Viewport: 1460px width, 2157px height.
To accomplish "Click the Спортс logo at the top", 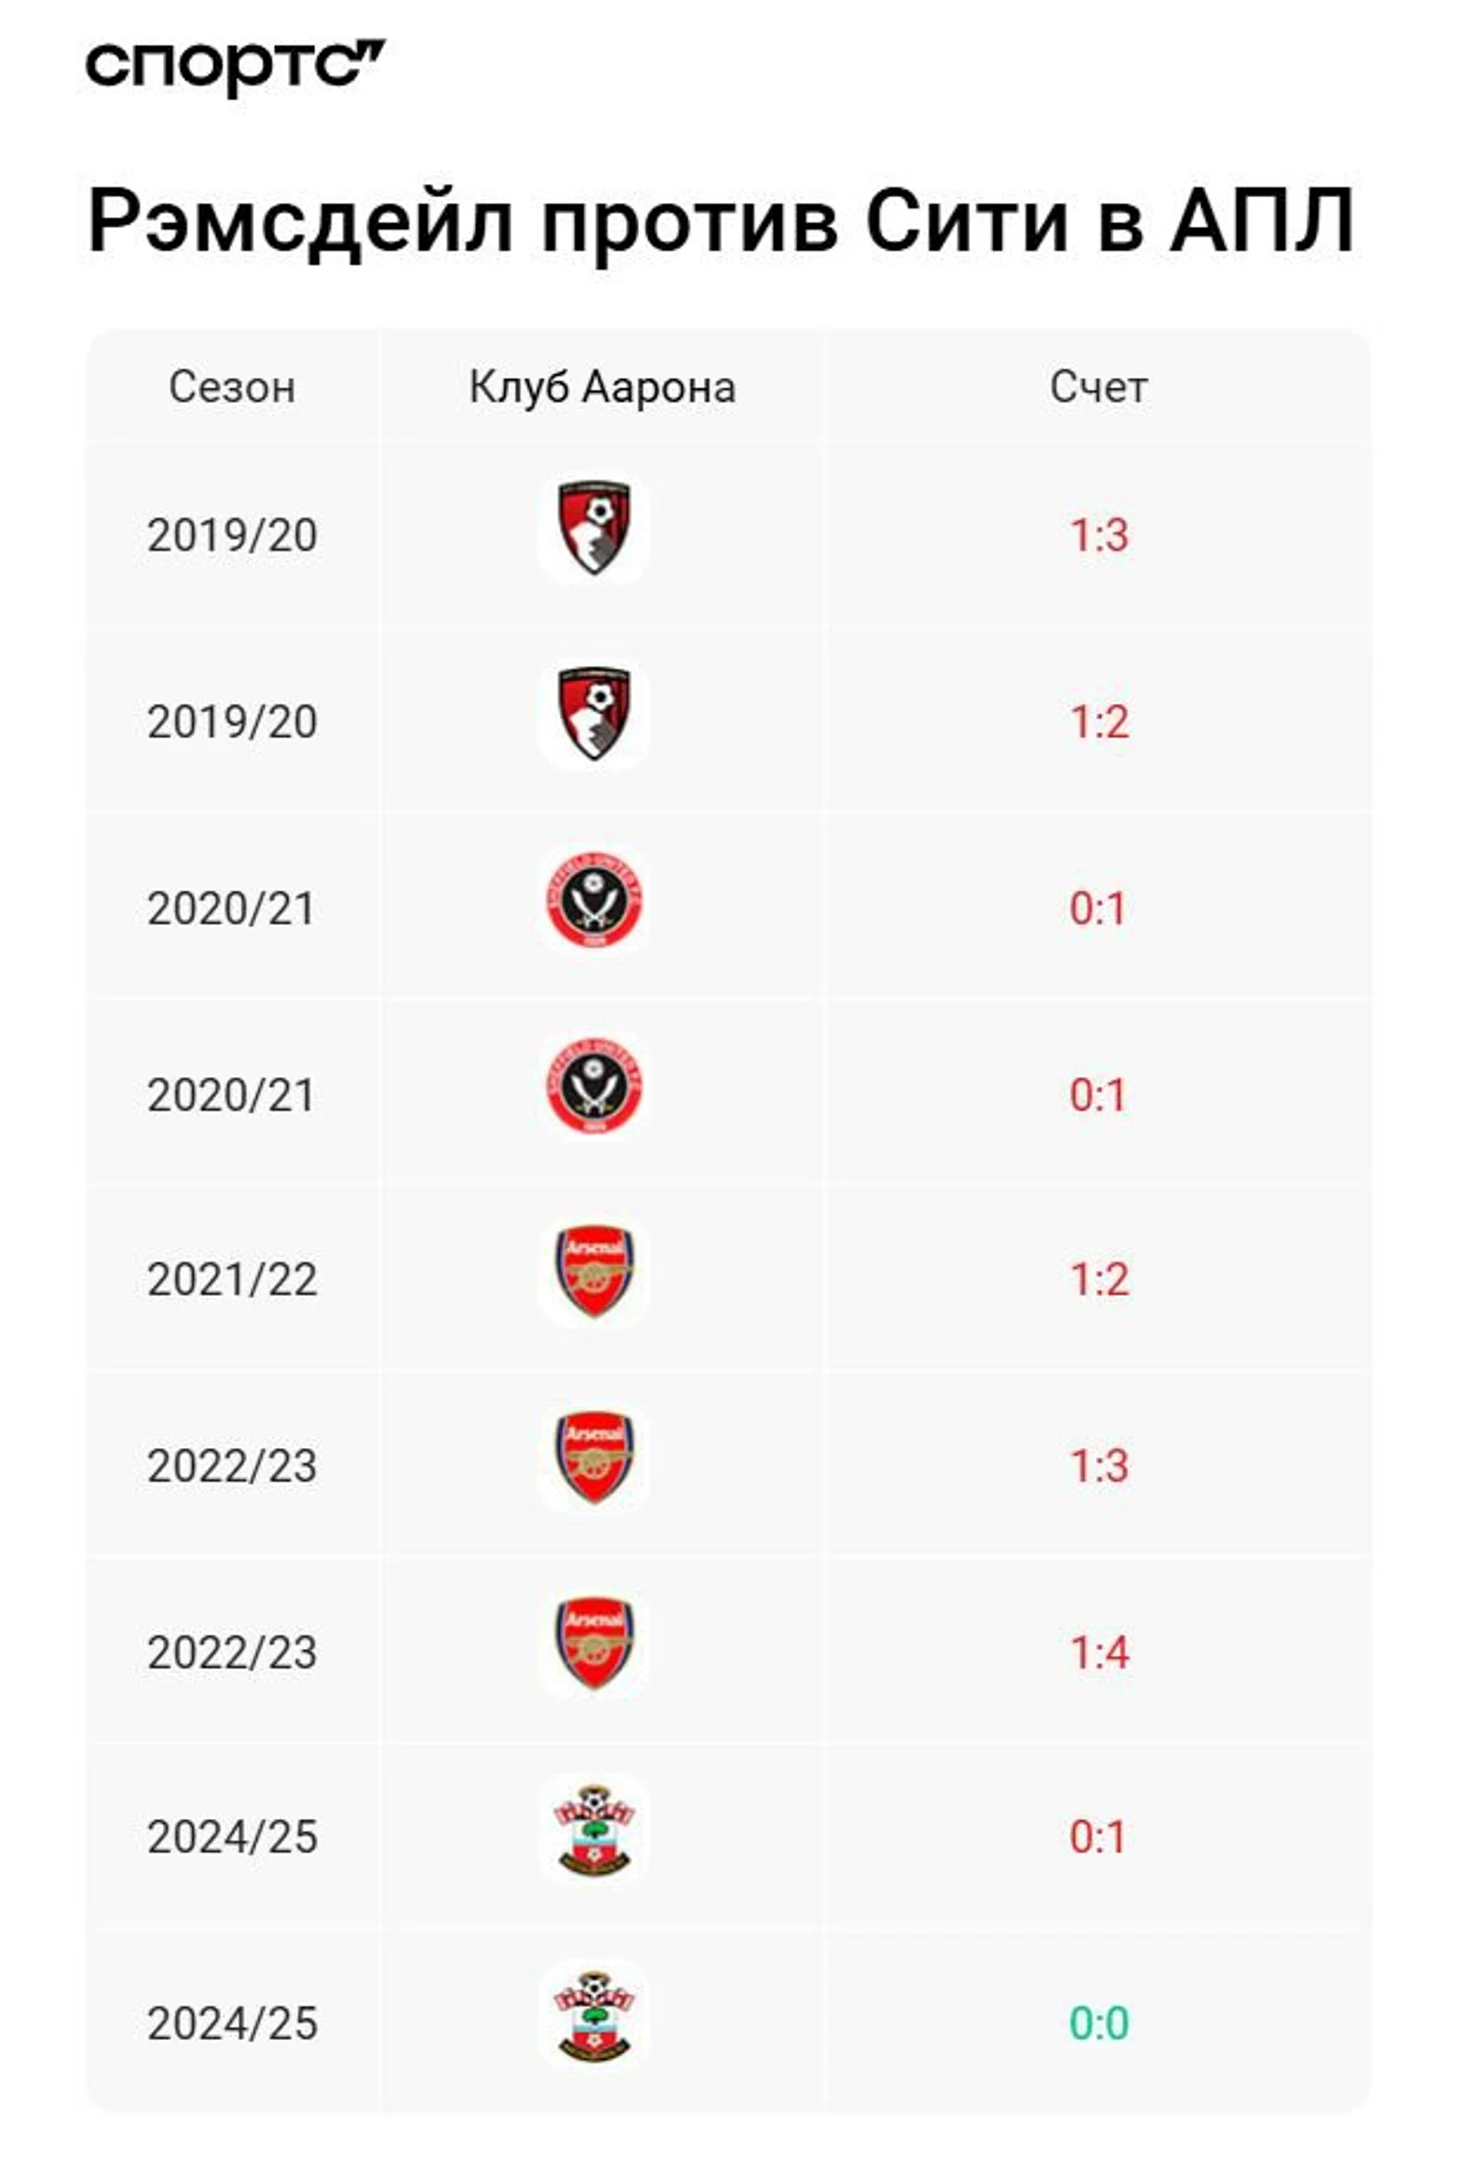I will tap(235, 67).
